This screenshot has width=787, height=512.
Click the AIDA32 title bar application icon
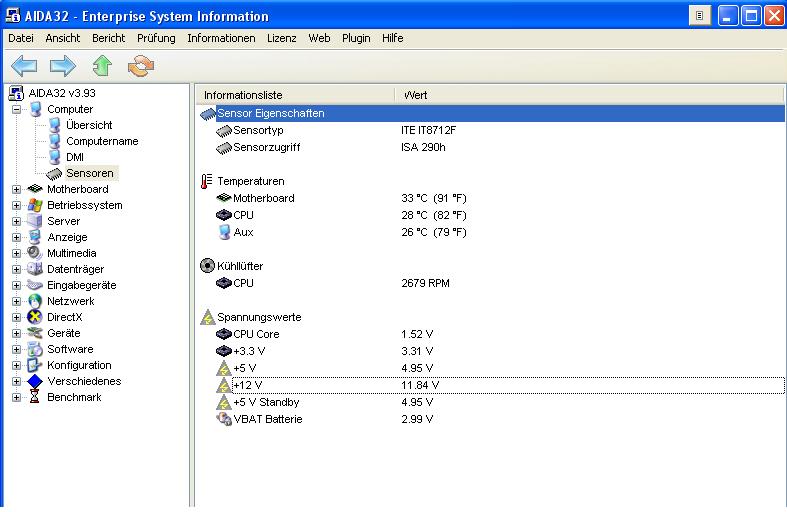click(13, 16)
